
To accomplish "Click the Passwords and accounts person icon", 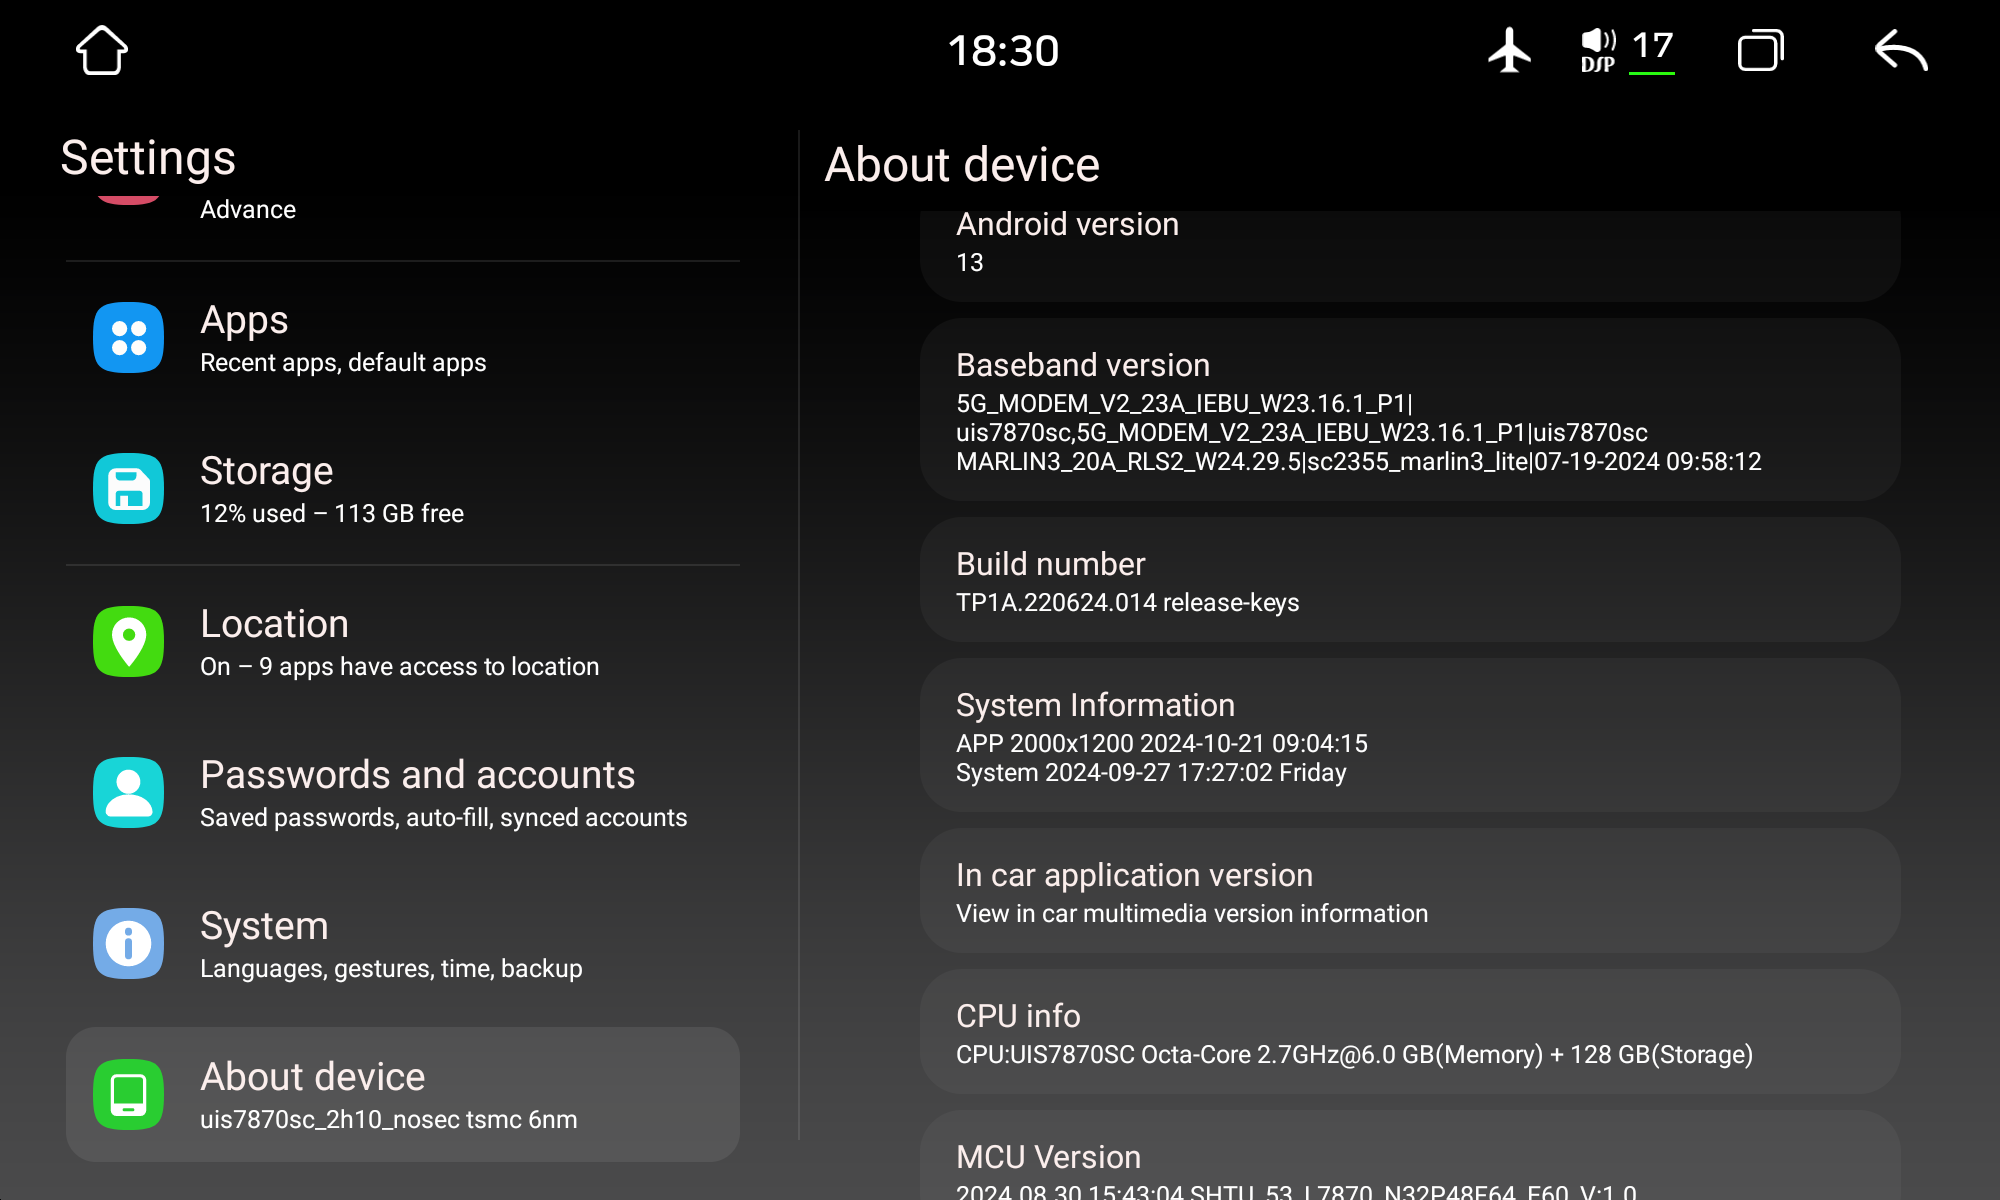I will (x=129, y=792).
